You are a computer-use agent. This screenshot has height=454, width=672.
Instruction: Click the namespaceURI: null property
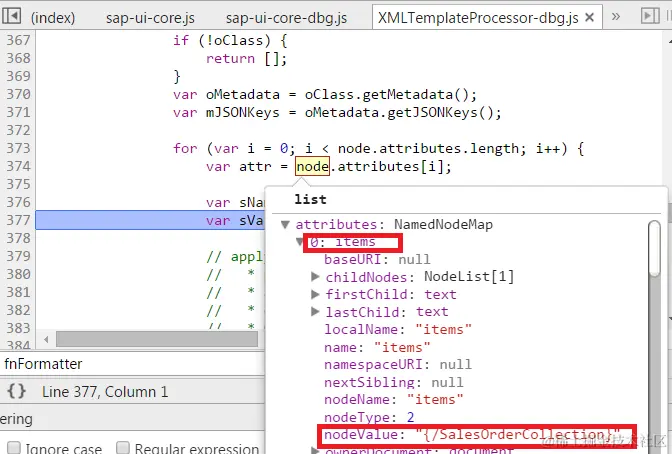[x=398, y=364]
